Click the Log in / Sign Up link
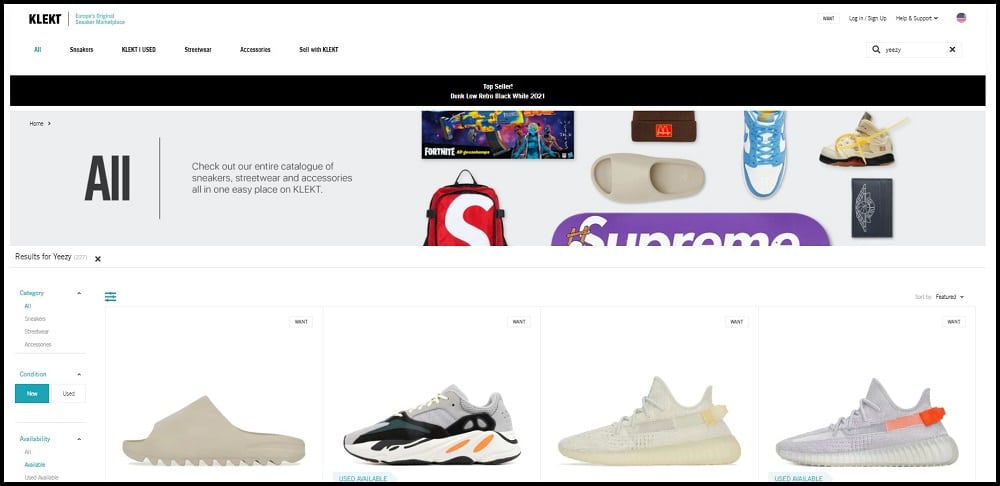The width and height of the screenshot is (1000, 486). [x=867, y=18]
